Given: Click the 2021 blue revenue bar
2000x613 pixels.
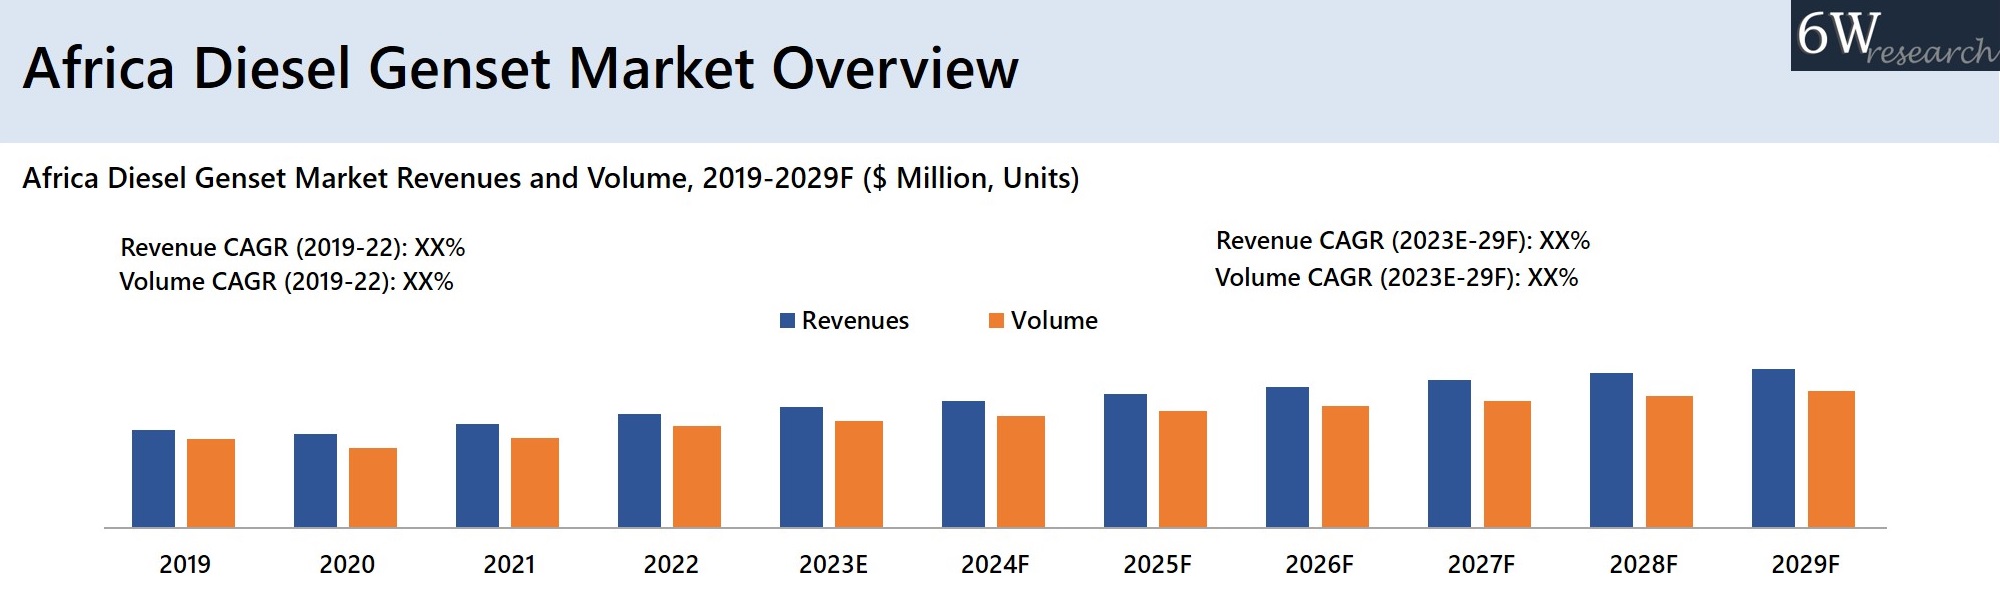Looking at the screenshot, I should (477, 475).
